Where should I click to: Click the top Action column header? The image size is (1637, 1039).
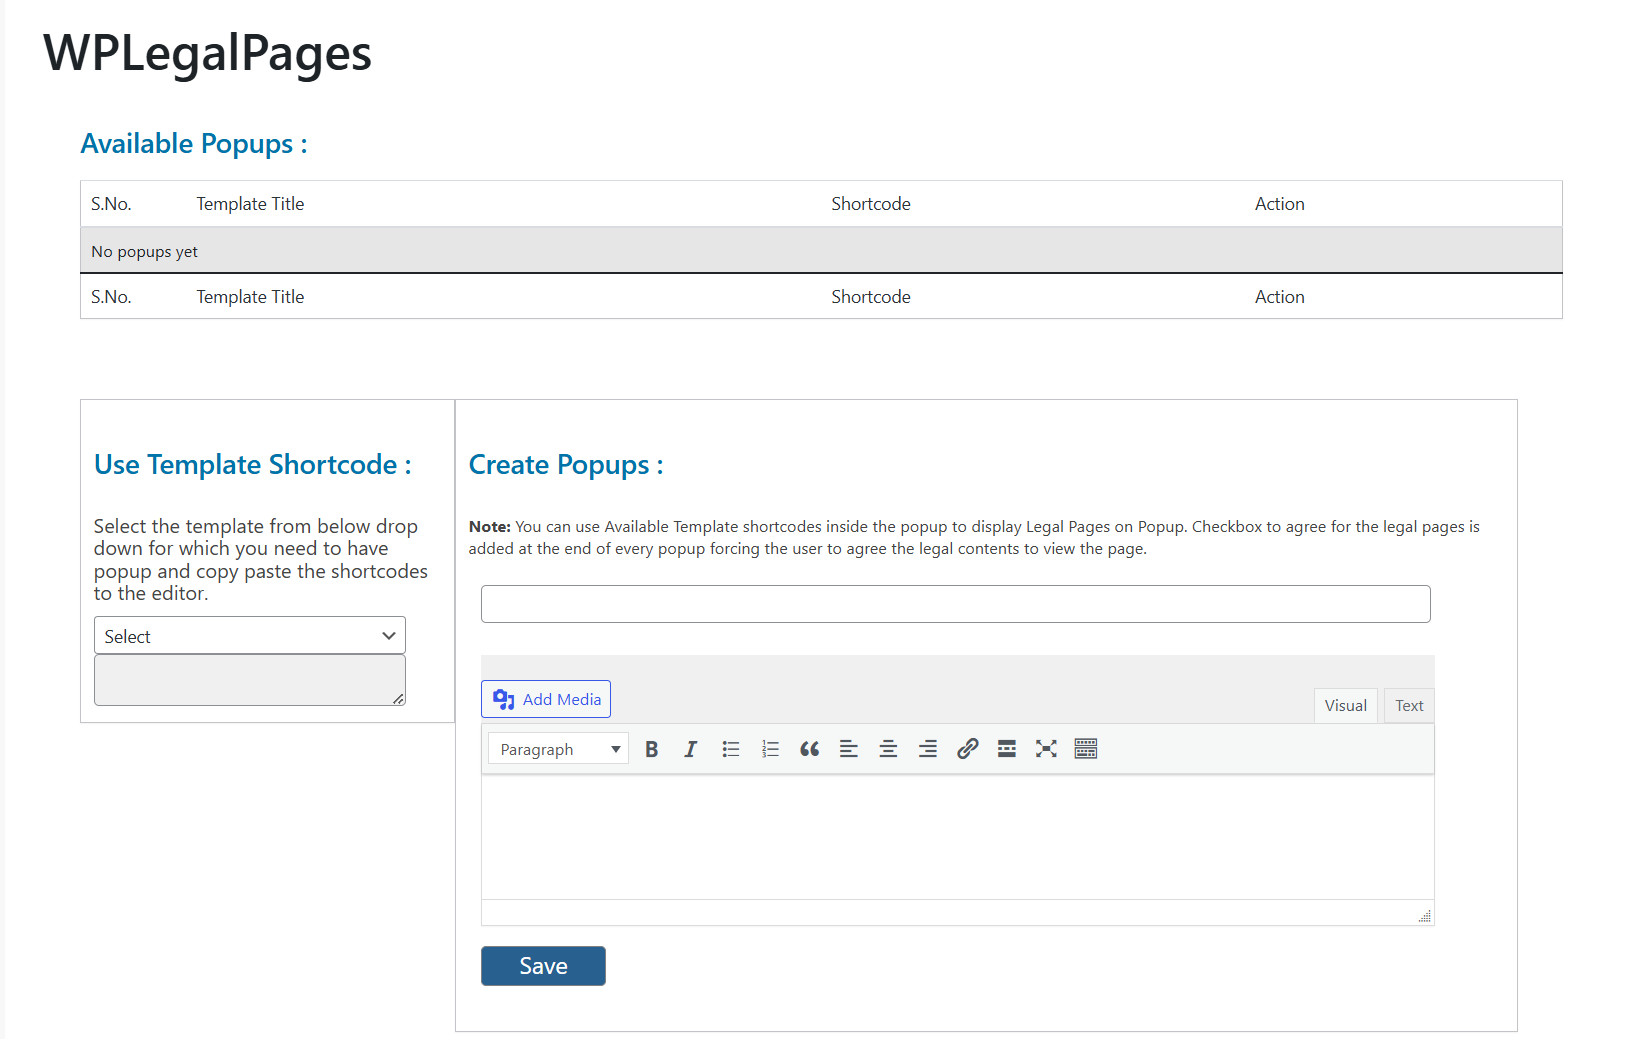pos(1280,204)
